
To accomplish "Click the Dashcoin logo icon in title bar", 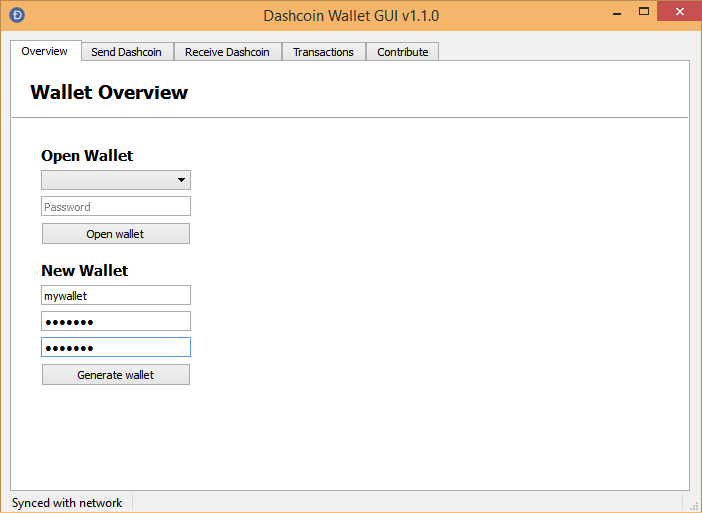I will point(17,15).
